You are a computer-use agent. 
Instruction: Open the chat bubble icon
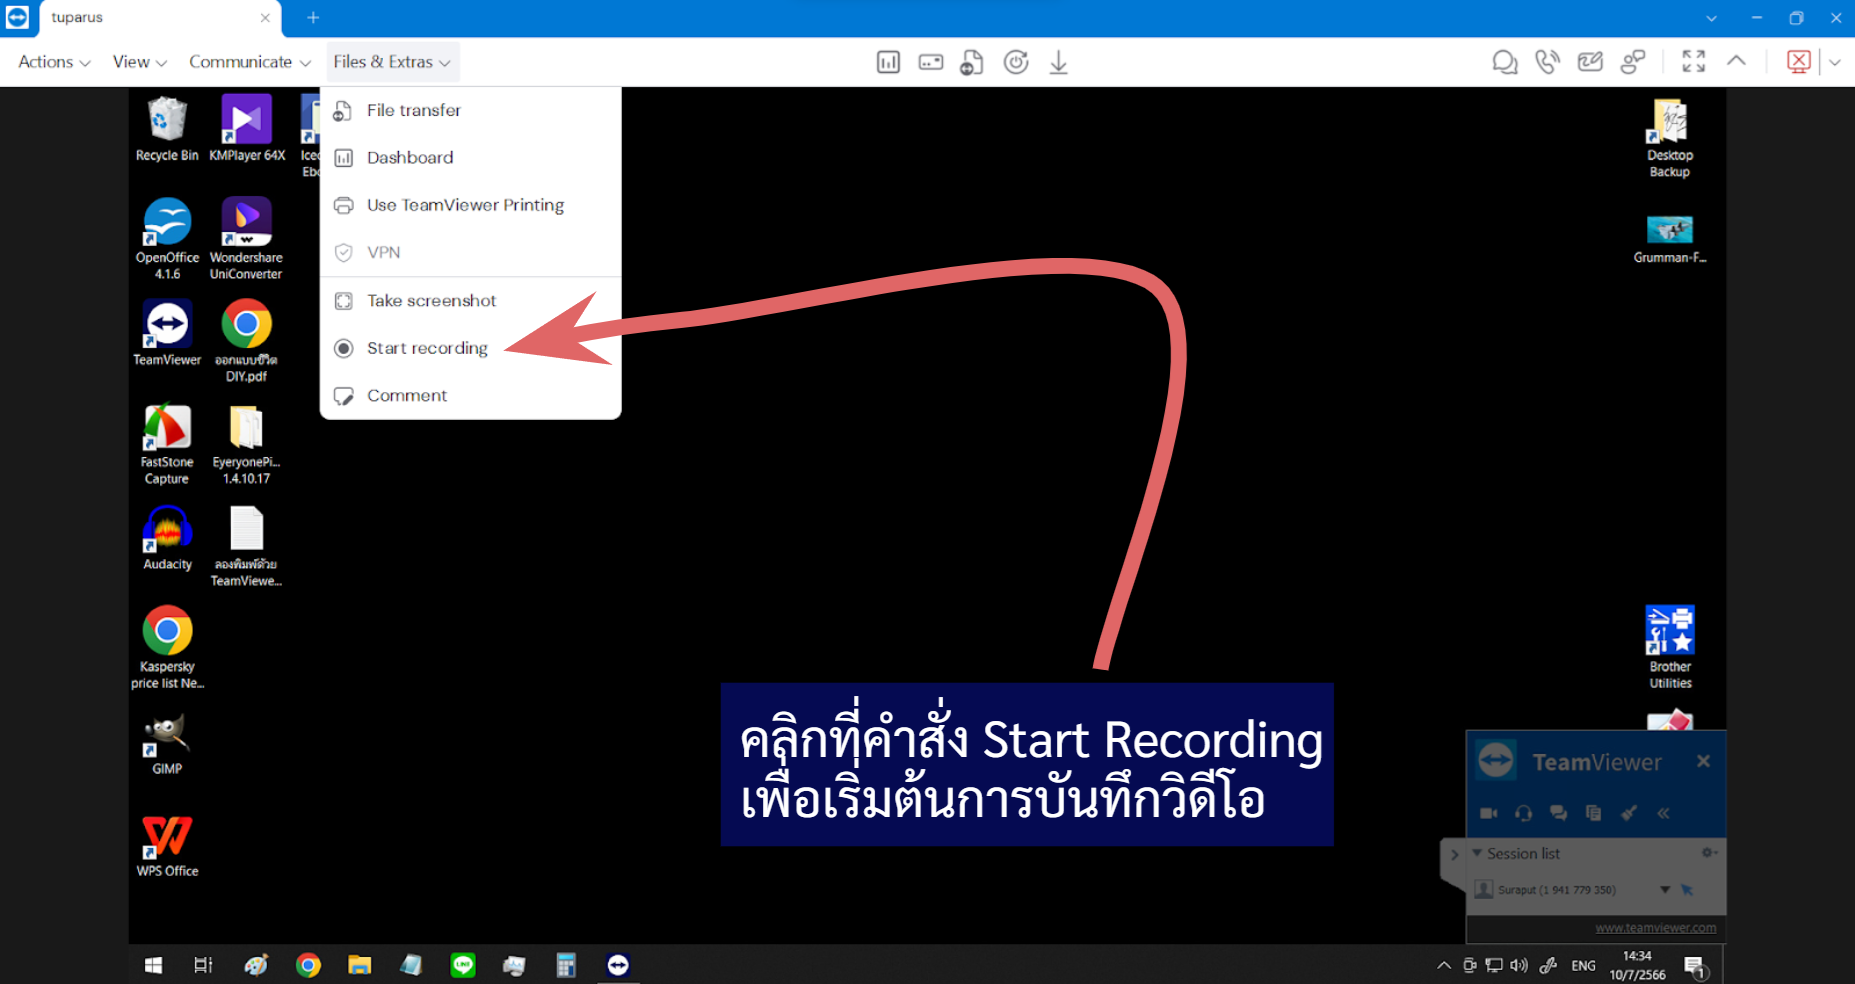[1504, 63]
